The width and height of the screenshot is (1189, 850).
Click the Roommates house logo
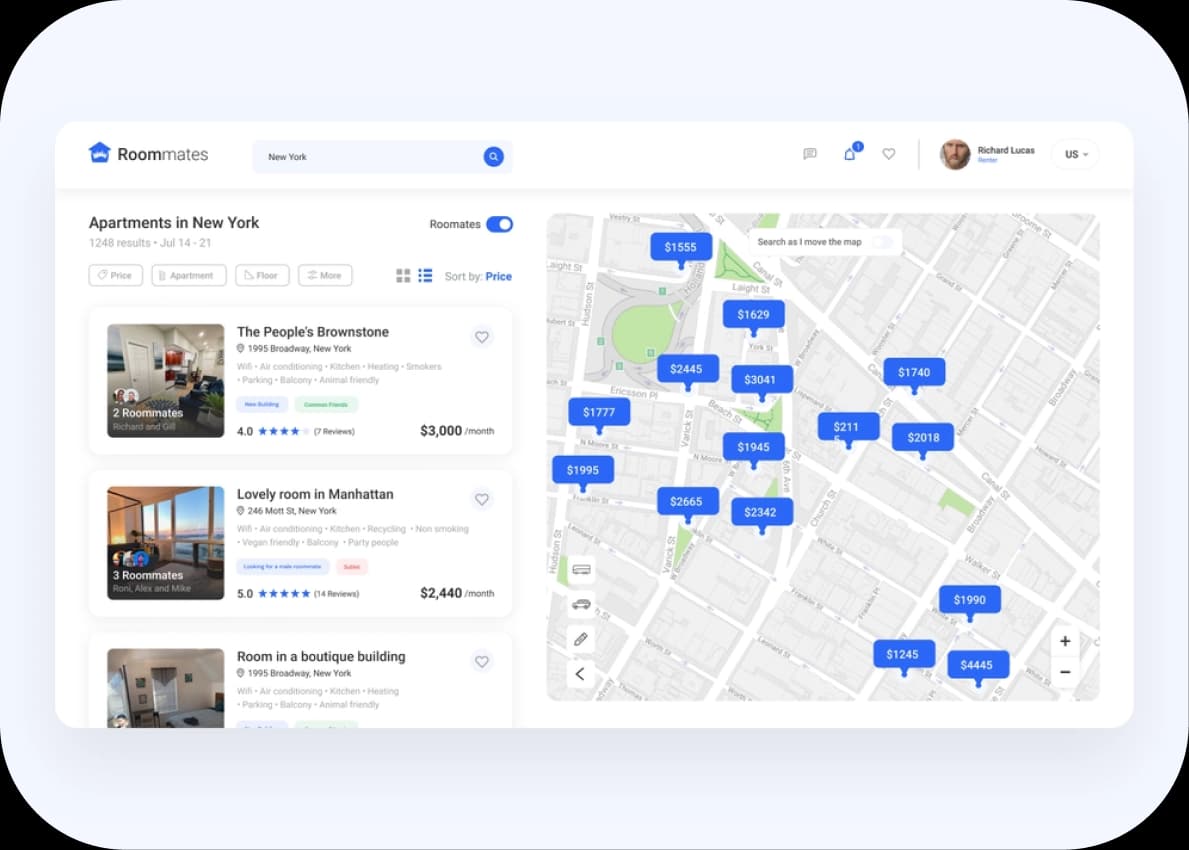tap(99, 152)
